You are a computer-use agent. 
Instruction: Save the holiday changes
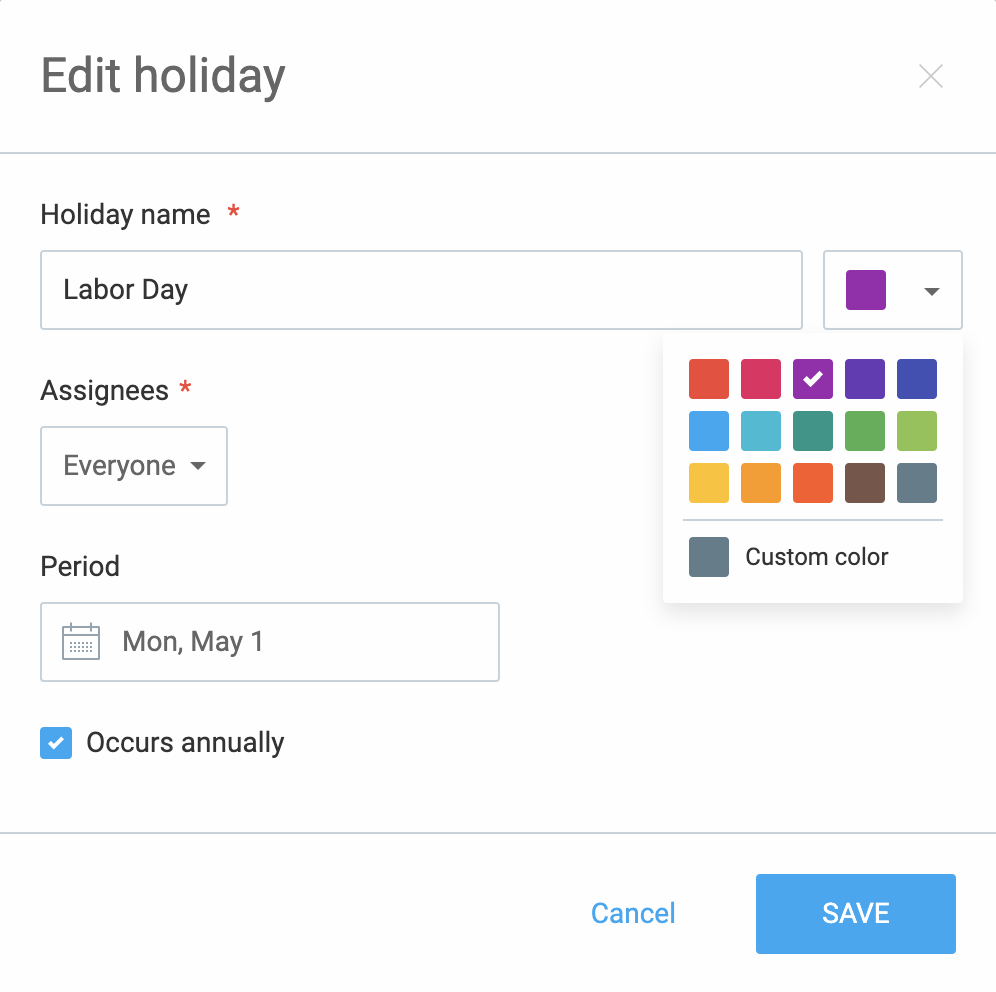pos(856,913)
